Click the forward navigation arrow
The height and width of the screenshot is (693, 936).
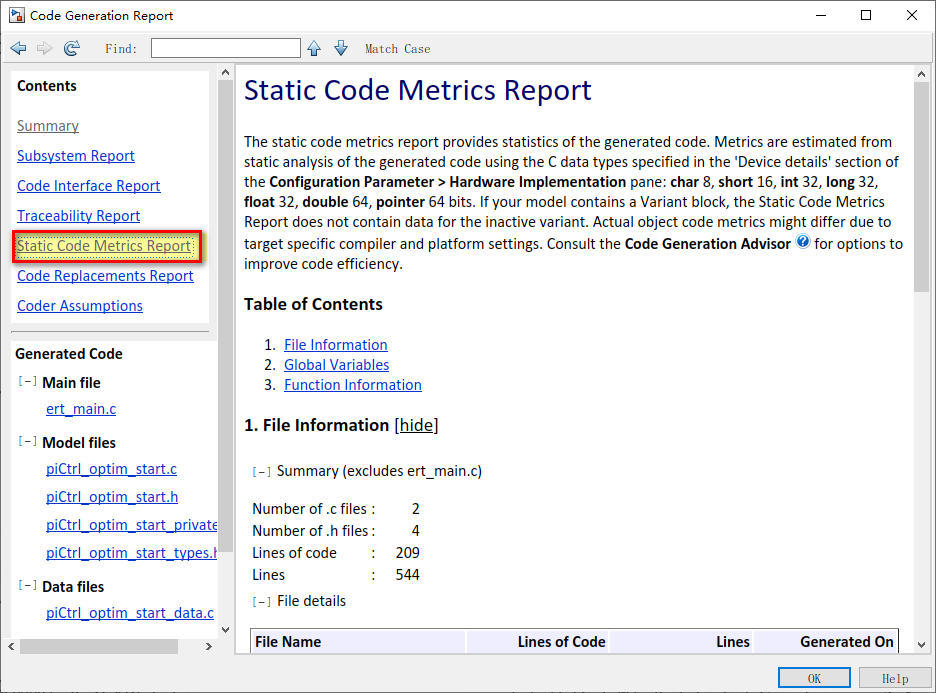(43, 47)
